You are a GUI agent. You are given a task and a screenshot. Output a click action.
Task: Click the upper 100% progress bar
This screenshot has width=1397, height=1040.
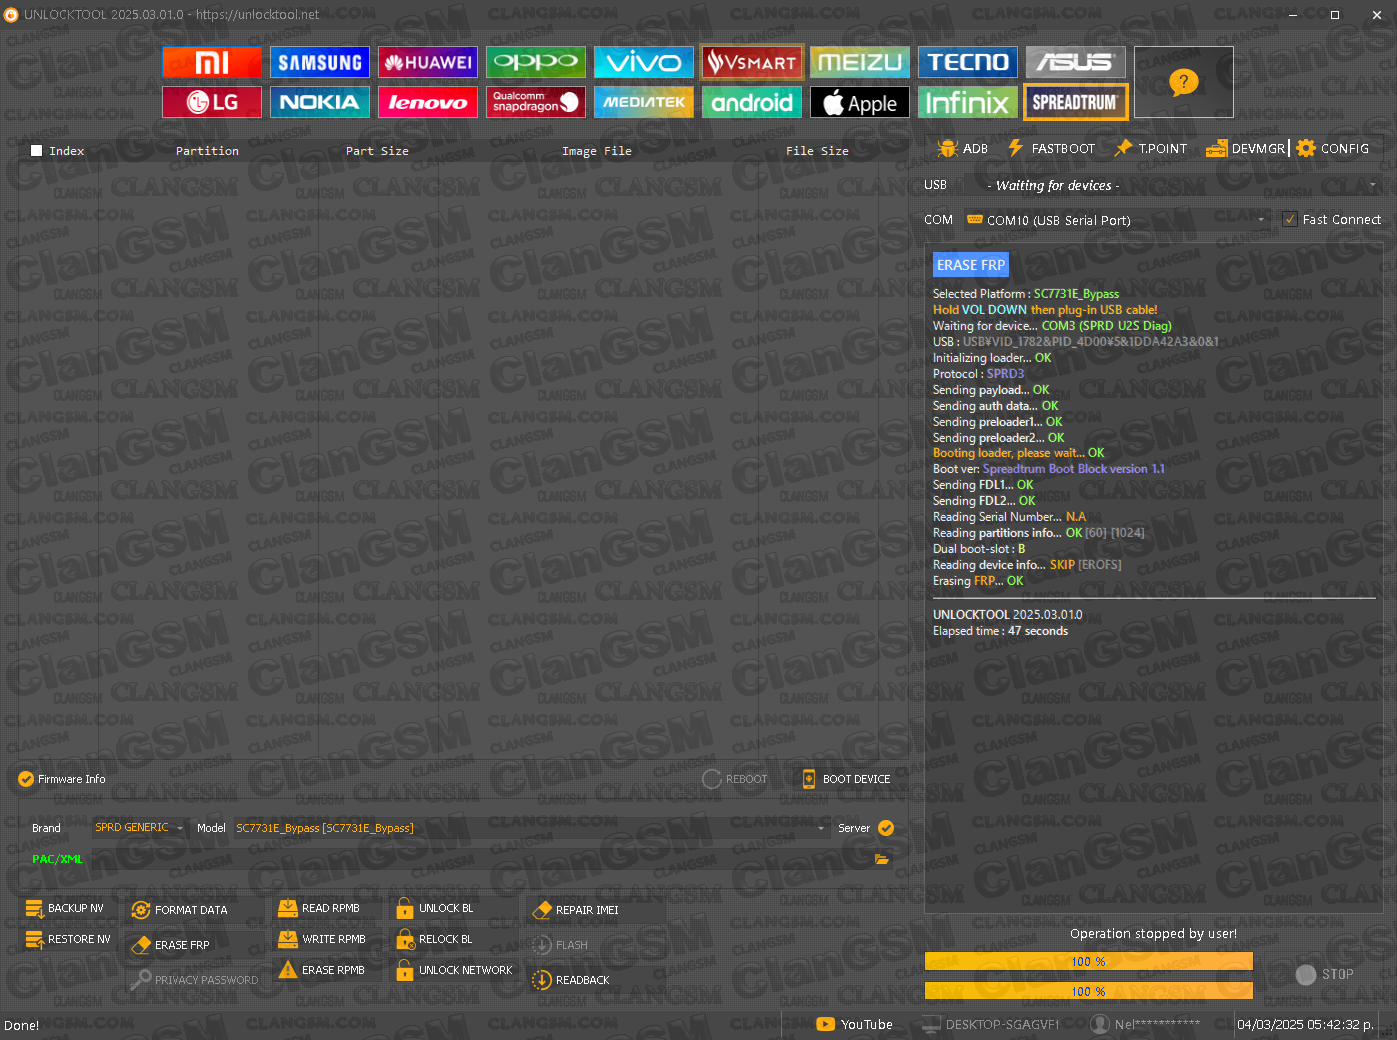click(1088, 961)
